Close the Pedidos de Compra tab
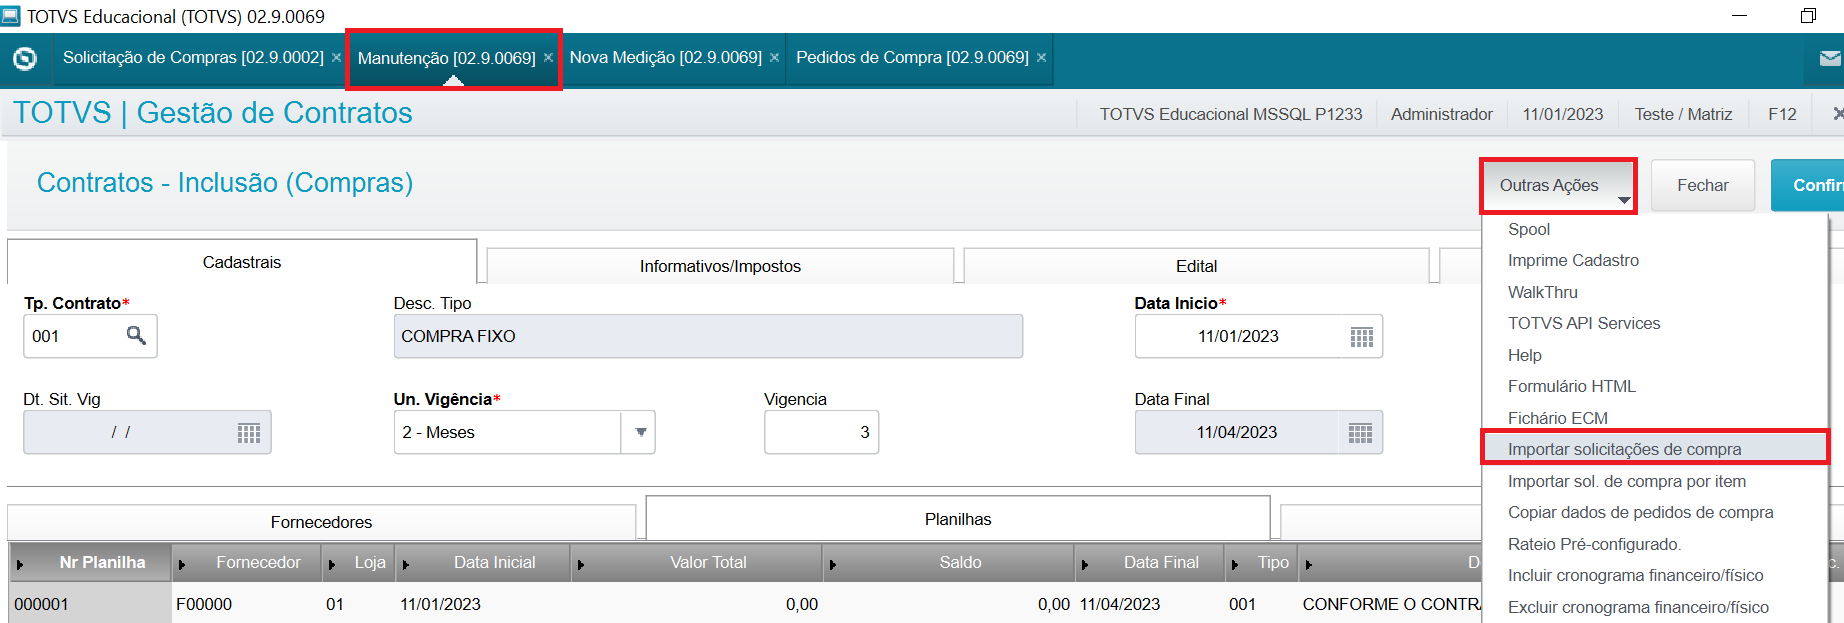 point(1041,58)
